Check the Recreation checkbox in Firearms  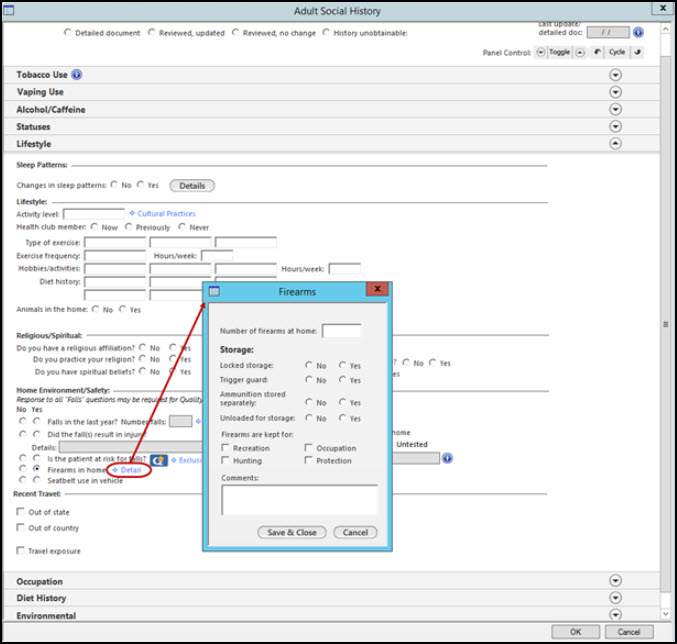tap(225, 448)
